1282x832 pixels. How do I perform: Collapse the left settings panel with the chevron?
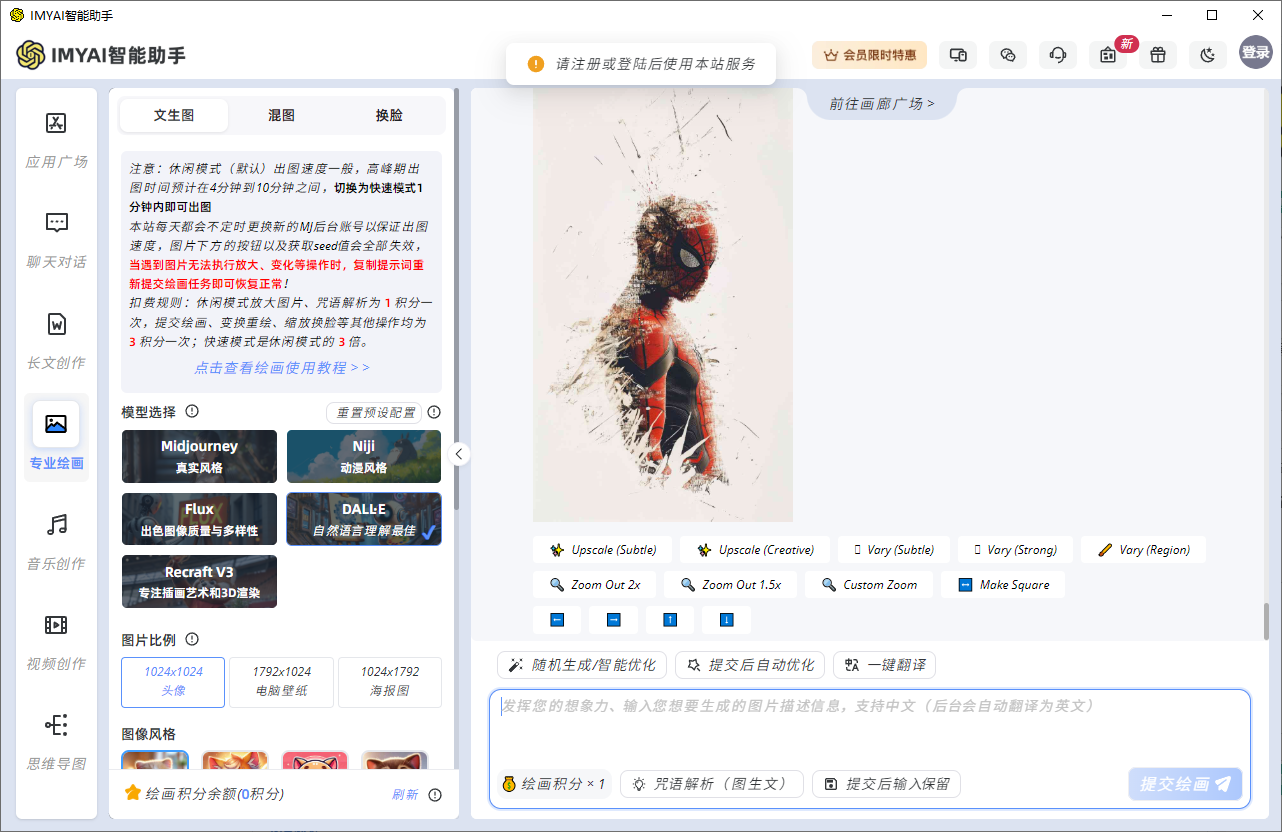pyautogui.click(x=458, y=454)
